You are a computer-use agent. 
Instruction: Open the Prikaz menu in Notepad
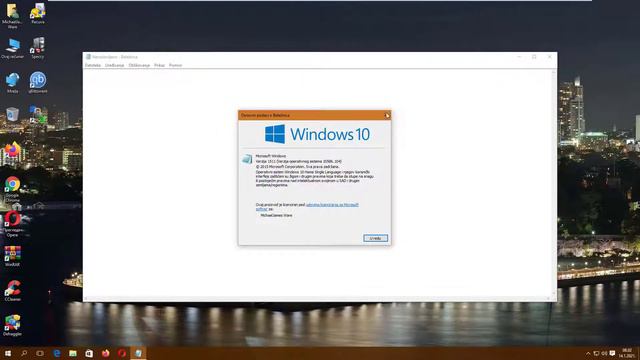pyautogui.click(x=159, y=65)
